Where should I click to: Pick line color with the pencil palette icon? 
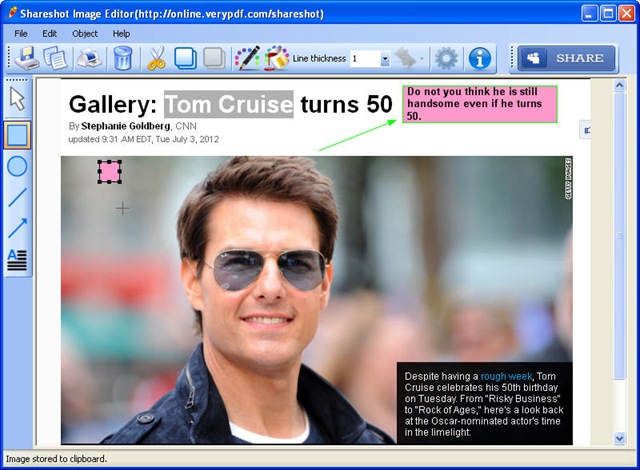247,58
